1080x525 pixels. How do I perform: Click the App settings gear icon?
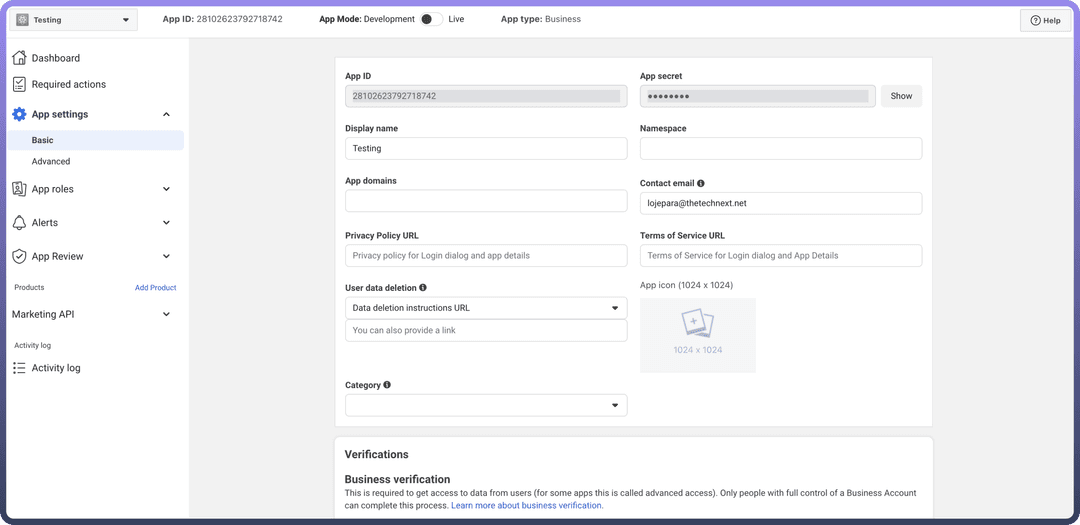point(19,115)
